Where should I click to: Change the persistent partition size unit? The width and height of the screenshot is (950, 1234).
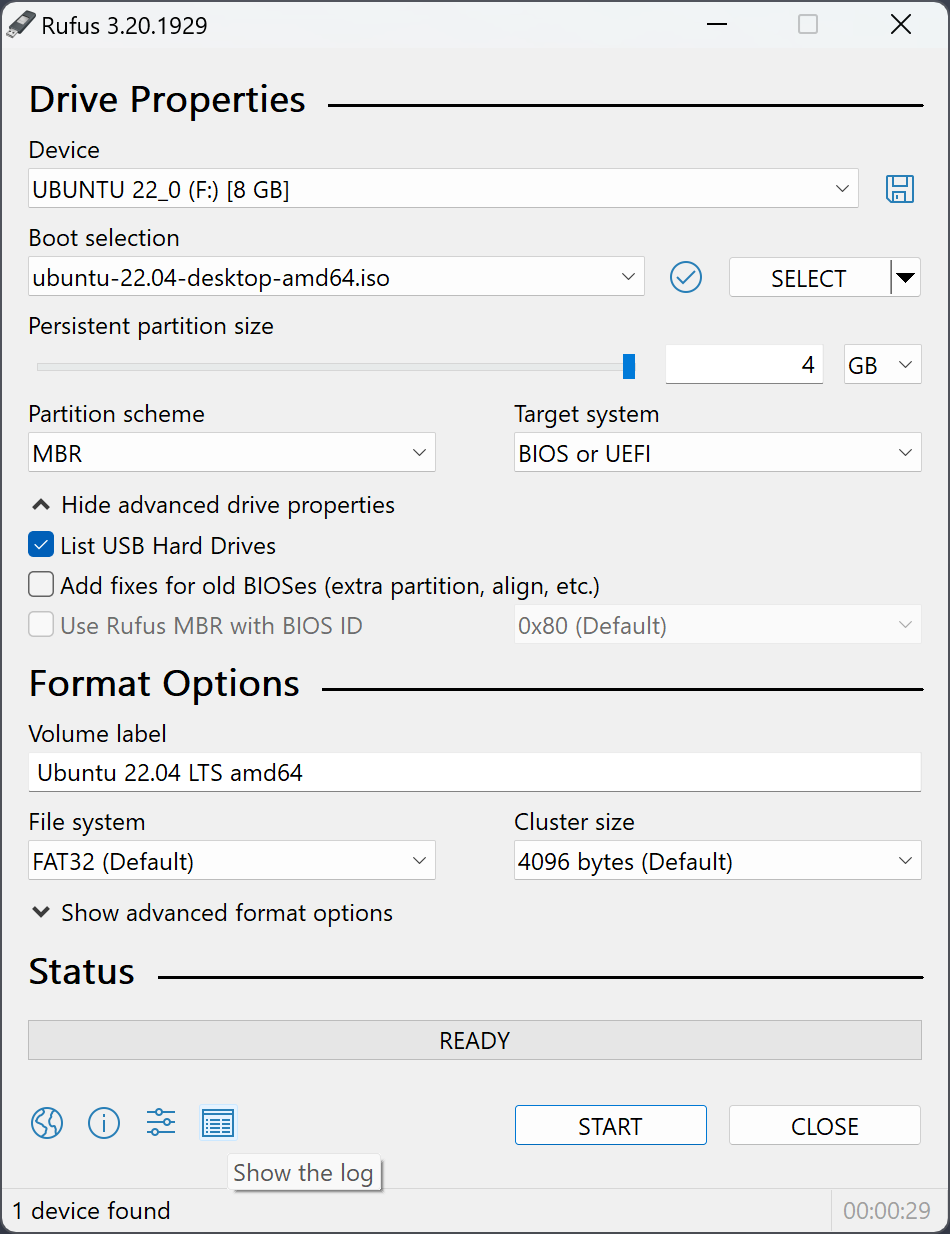(x=882, y=364)
